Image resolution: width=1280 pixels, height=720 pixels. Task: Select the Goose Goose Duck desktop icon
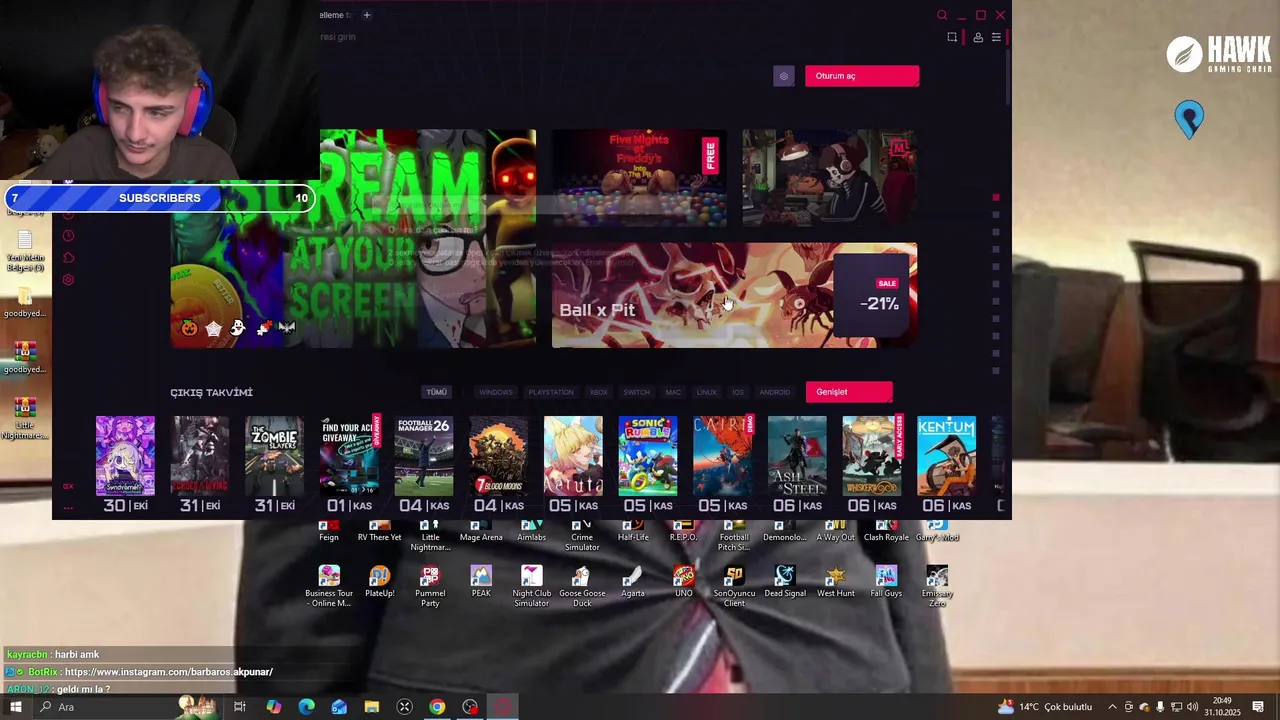pyautogui.click(x=582, y=586)
